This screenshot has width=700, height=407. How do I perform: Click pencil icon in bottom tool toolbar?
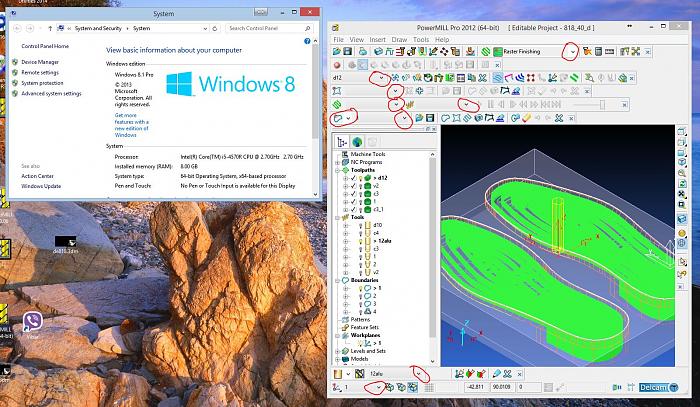496,374
